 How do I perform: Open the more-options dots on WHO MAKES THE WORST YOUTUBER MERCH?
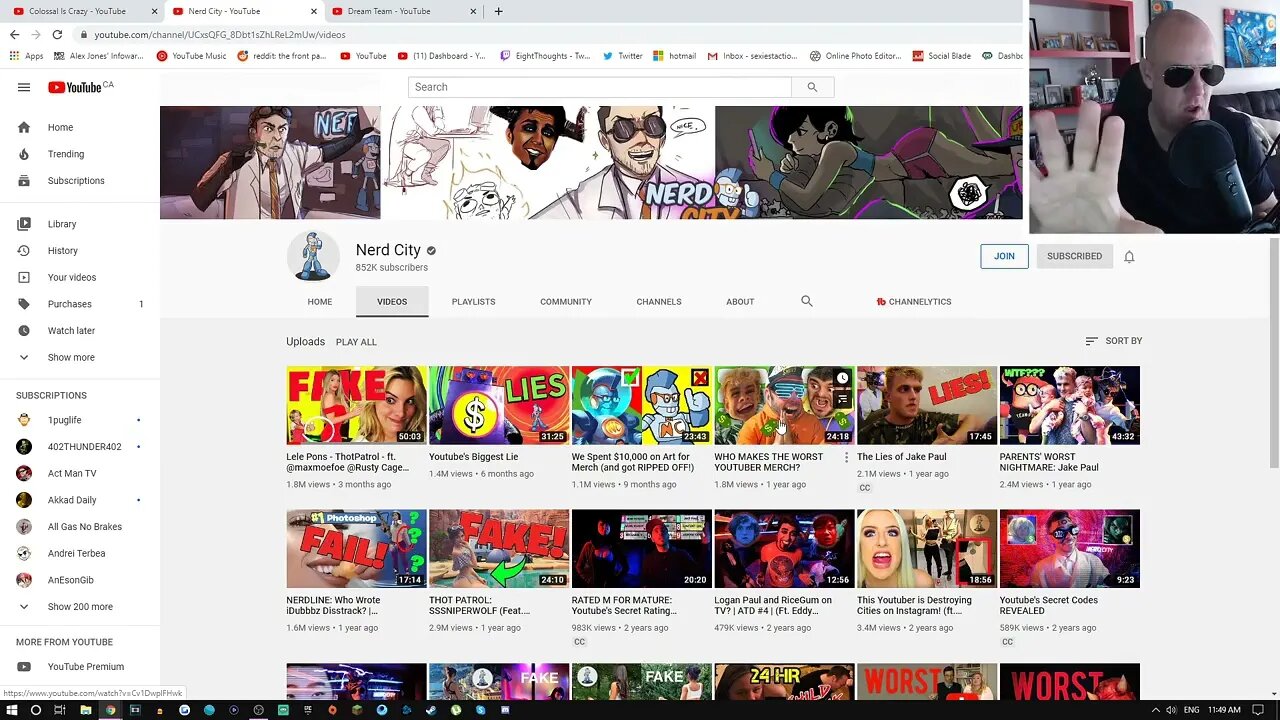tap(846, 458)
